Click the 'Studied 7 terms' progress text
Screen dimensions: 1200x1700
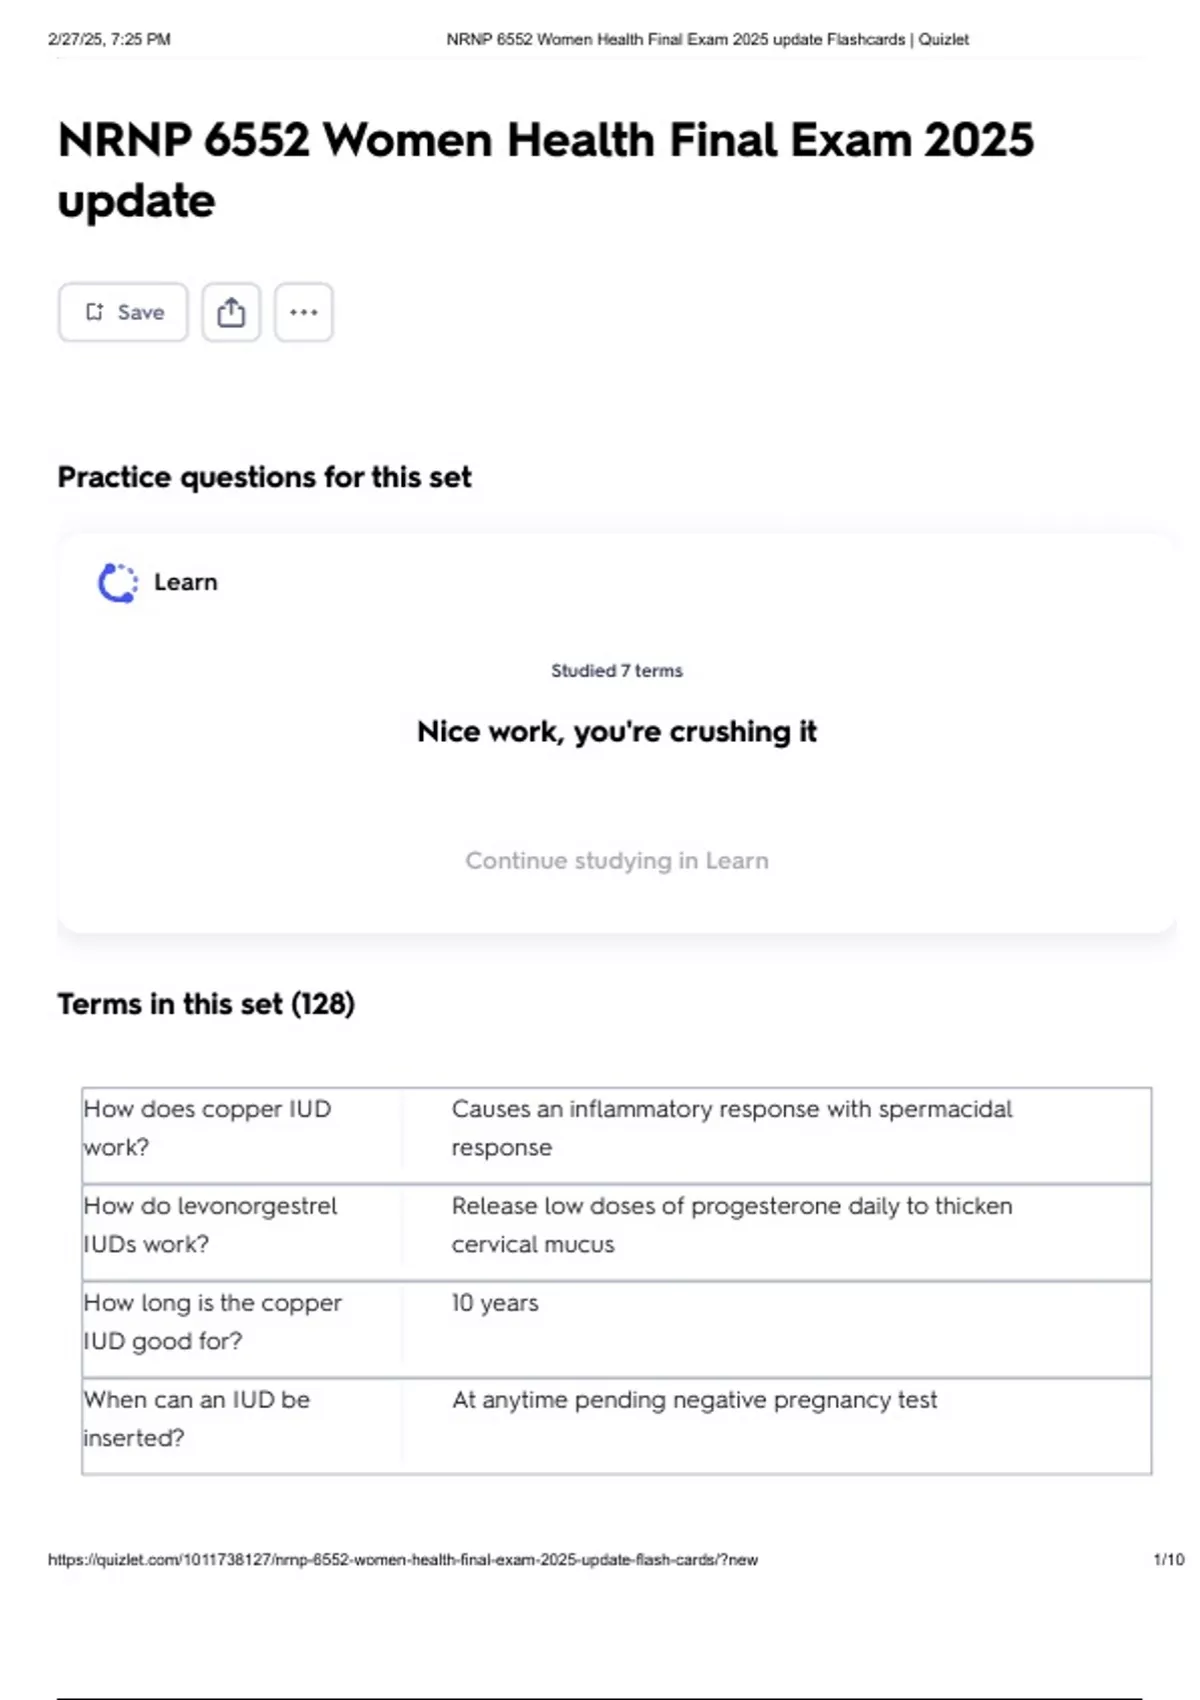pyautogui.click(x=616, y=671)
